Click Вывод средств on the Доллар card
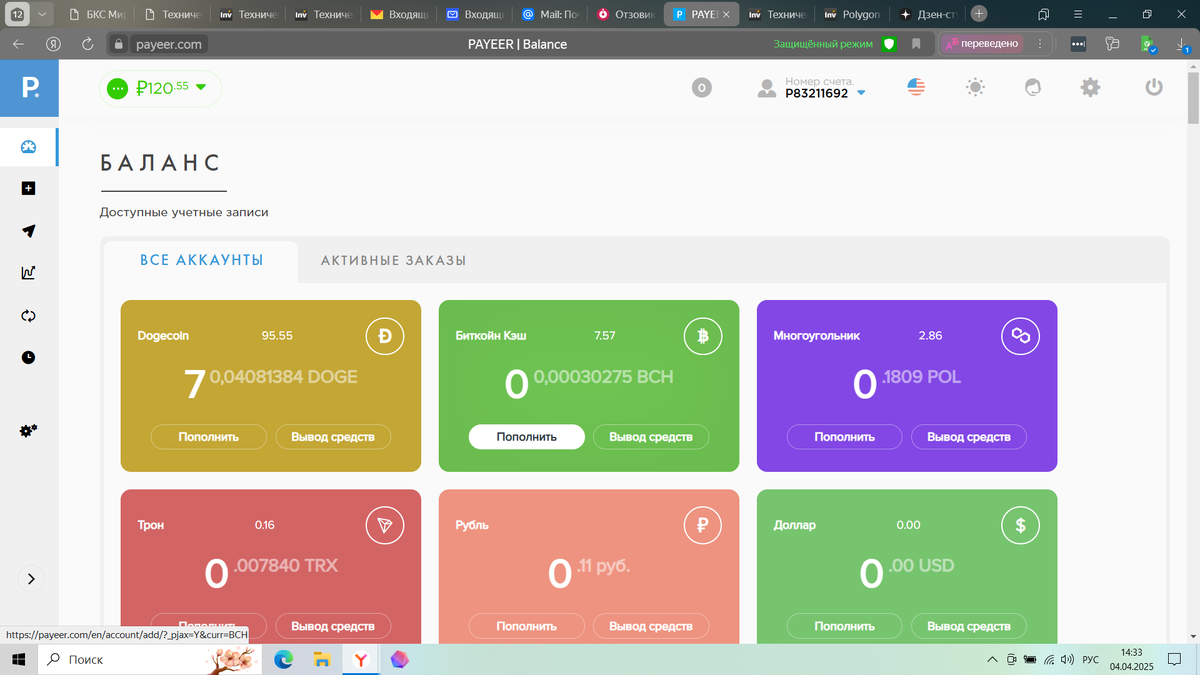1200x675 pixels. 969,626
